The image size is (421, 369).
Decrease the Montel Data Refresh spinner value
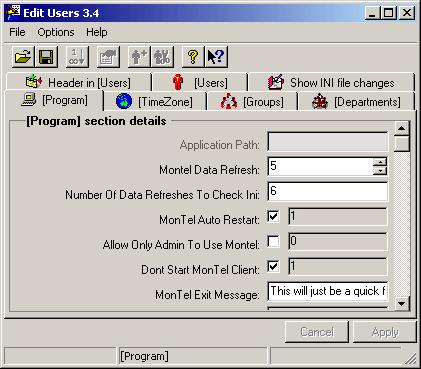(380, 171)
